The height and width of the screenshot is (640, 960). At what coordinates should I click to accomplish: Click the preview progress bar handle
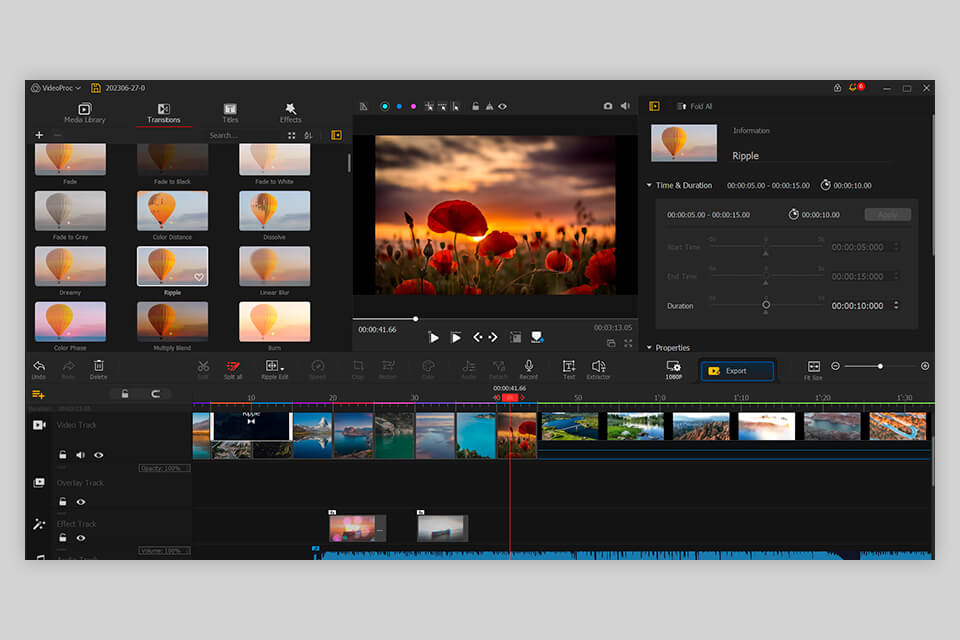pos(416,318)
